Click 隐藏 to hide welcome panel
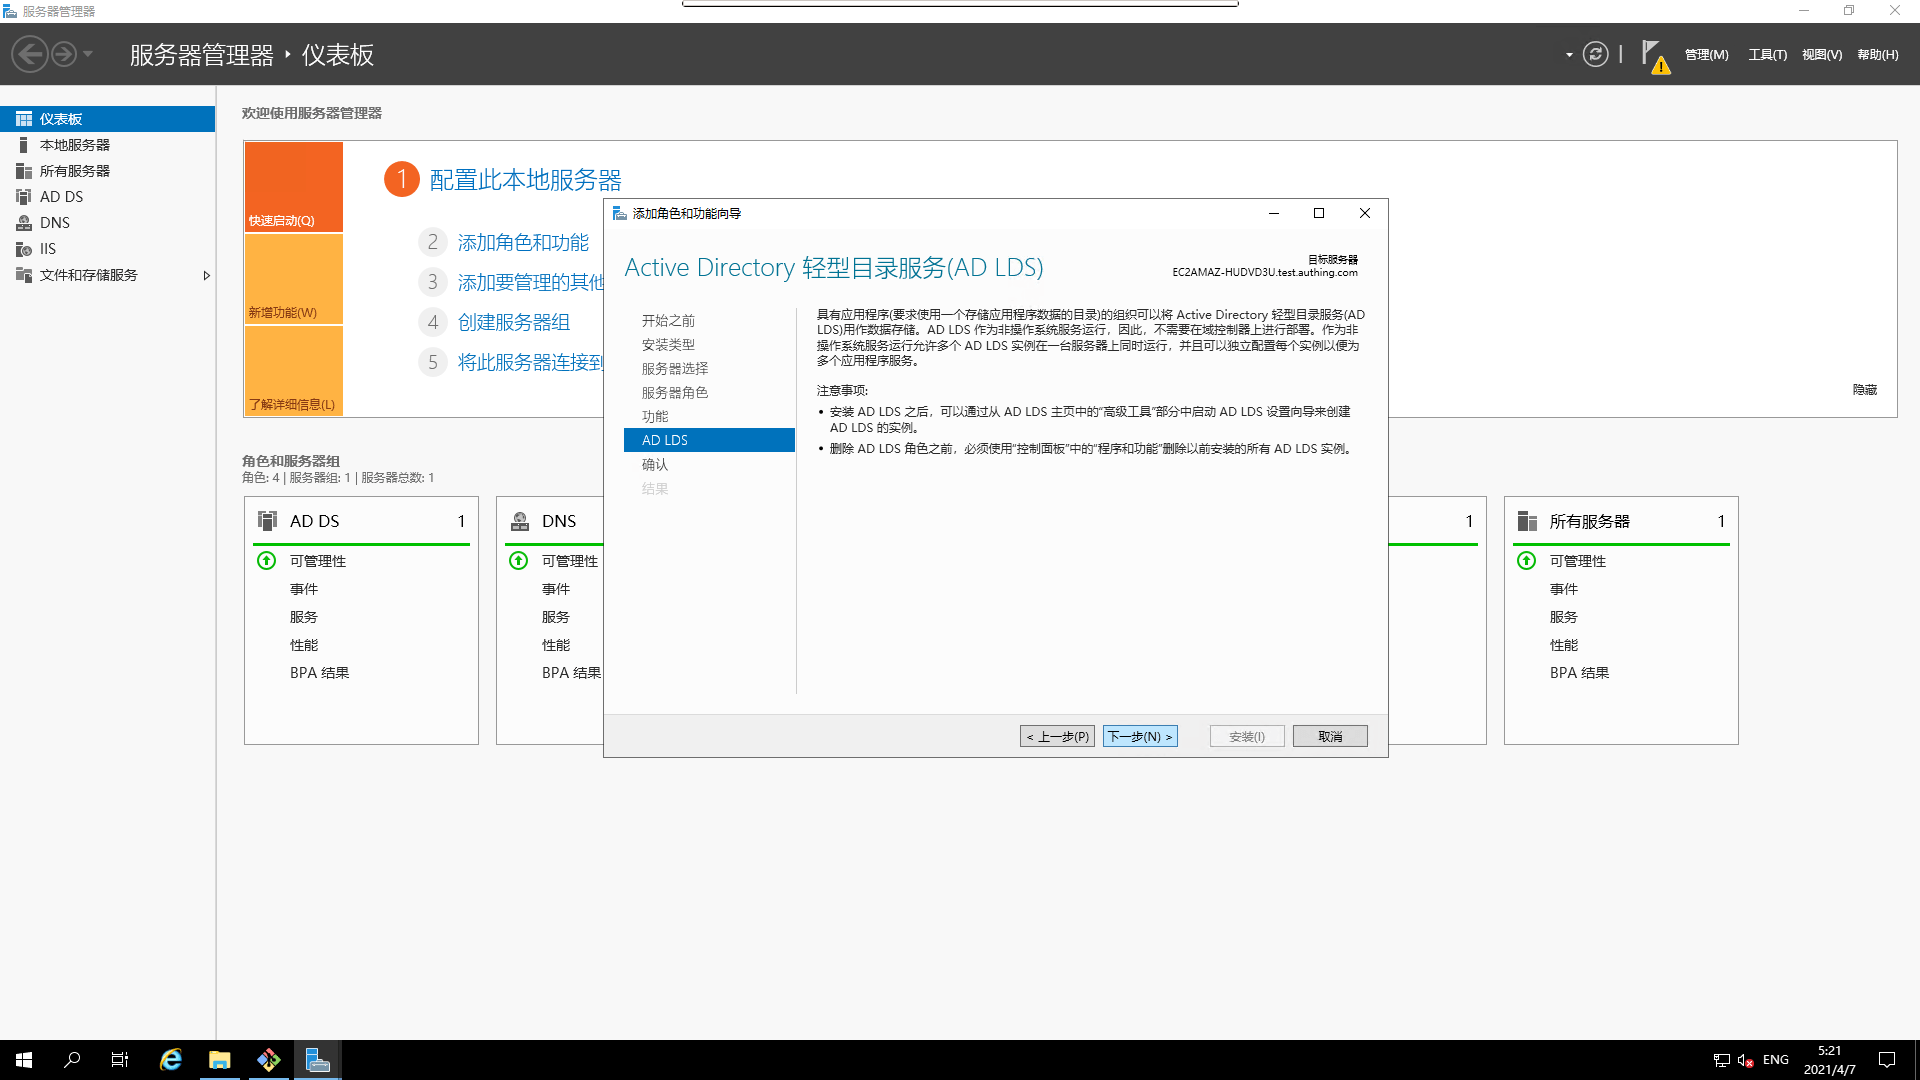 (x=1864, y=390)
